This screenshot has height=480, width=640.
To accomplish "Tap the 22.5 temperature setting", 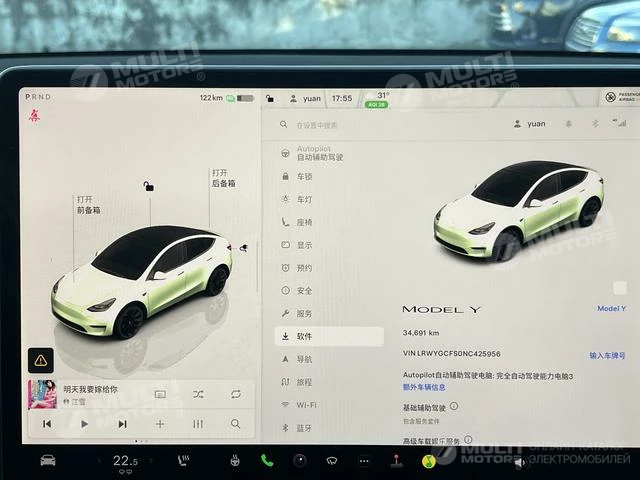I will (125, 461).
